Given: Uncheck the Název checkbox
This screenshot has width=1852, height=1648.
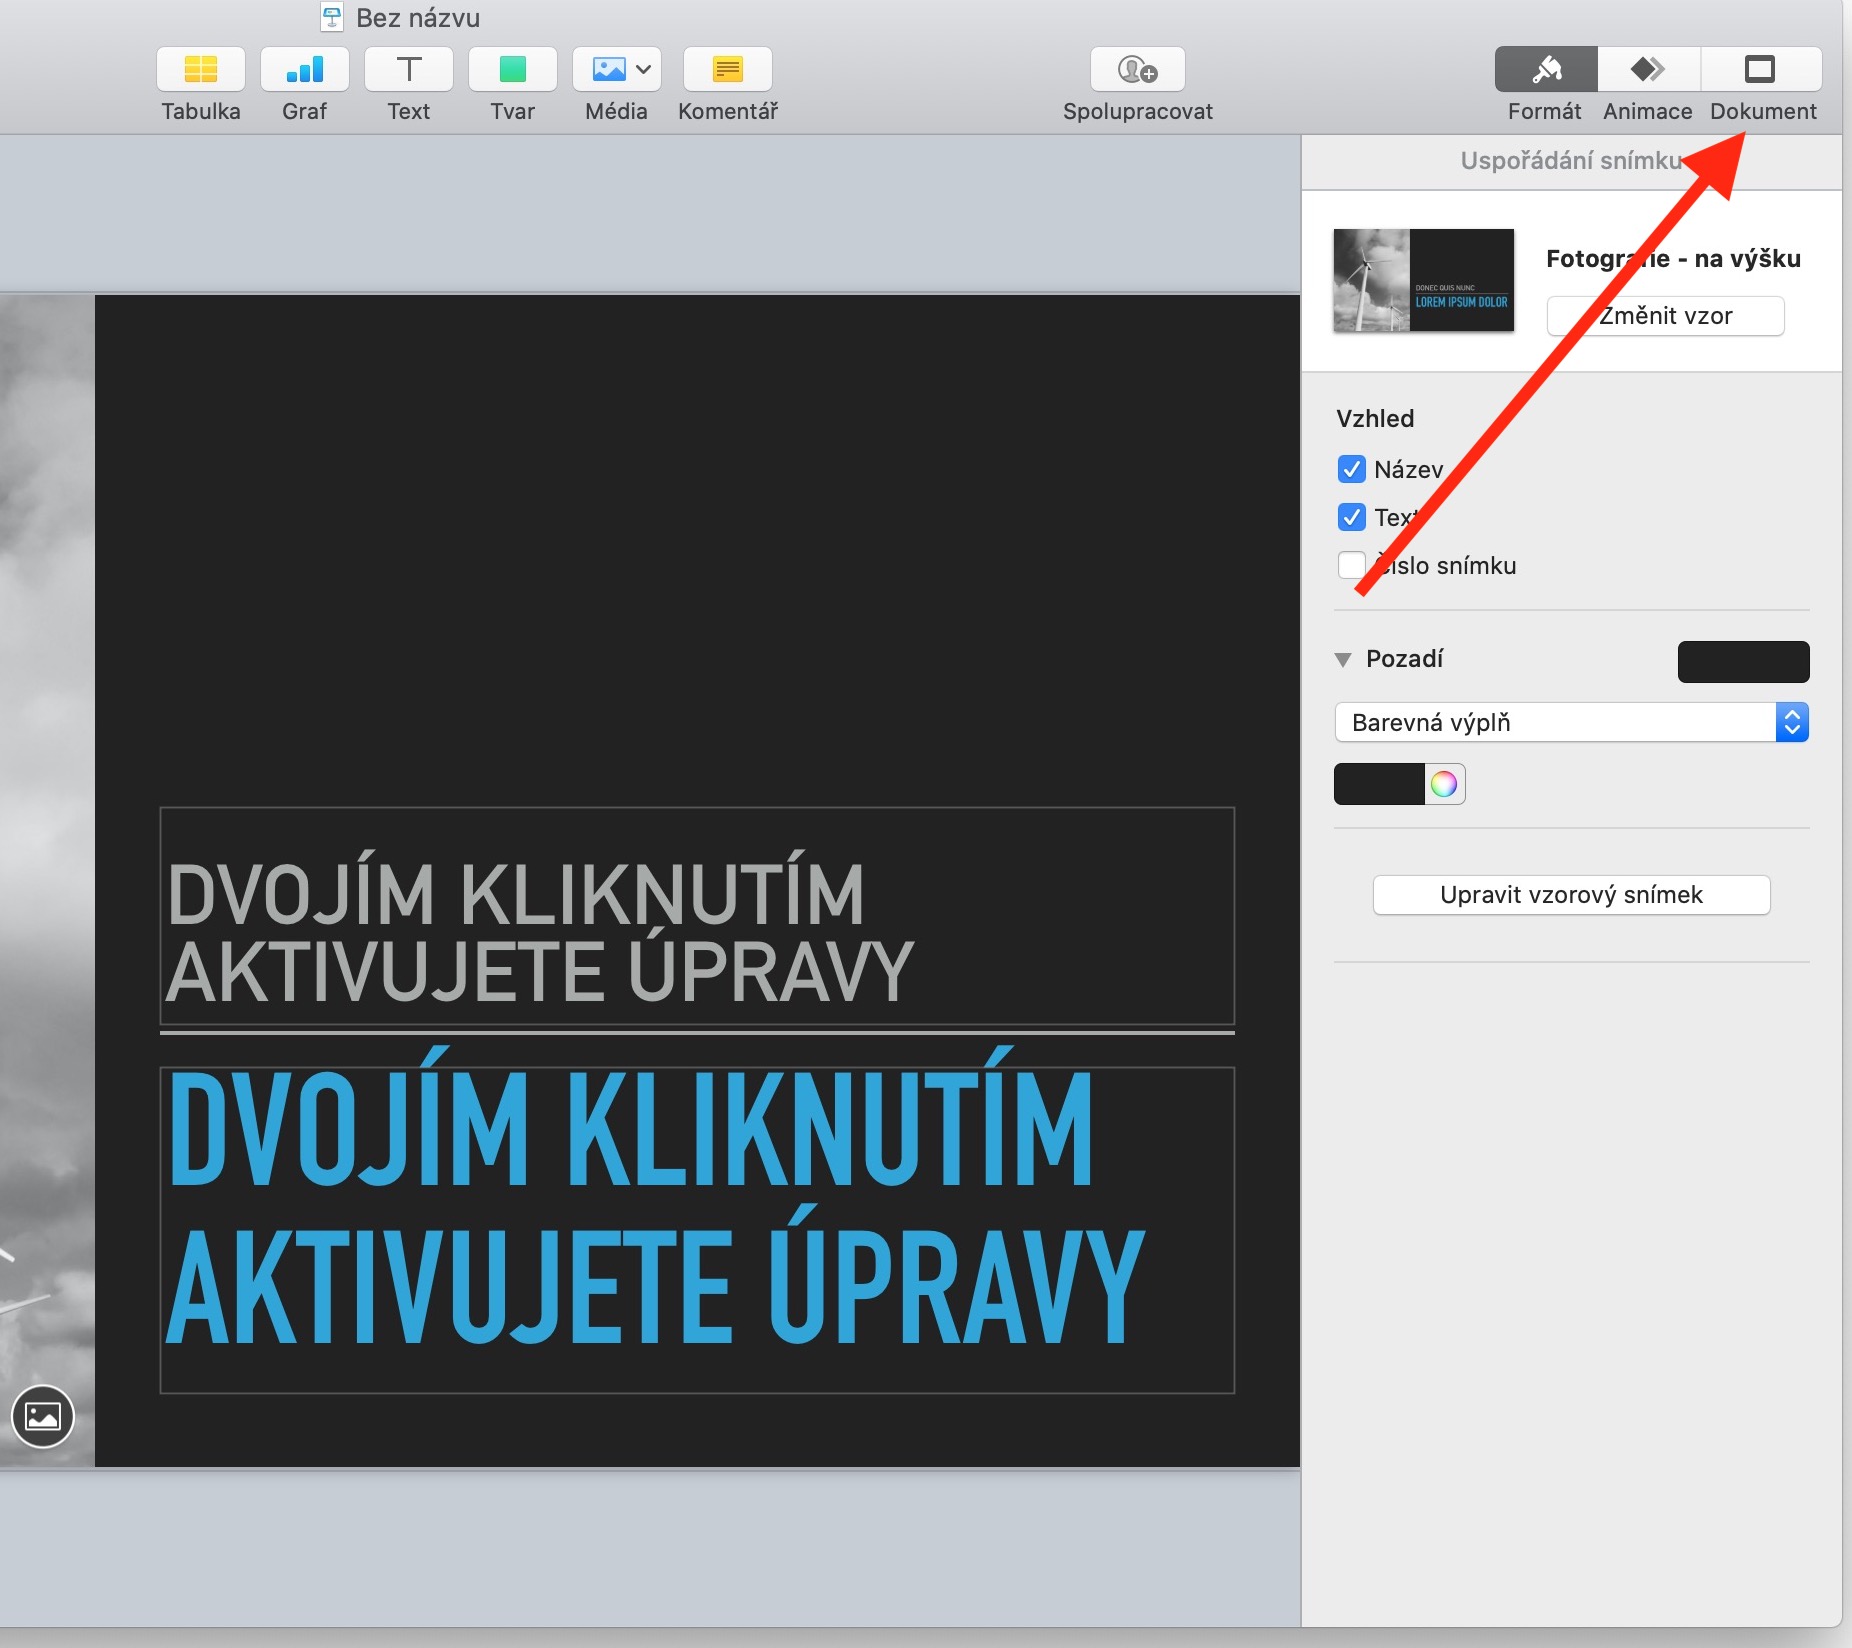Looking at the screenshot, I should click(1352, 469).
